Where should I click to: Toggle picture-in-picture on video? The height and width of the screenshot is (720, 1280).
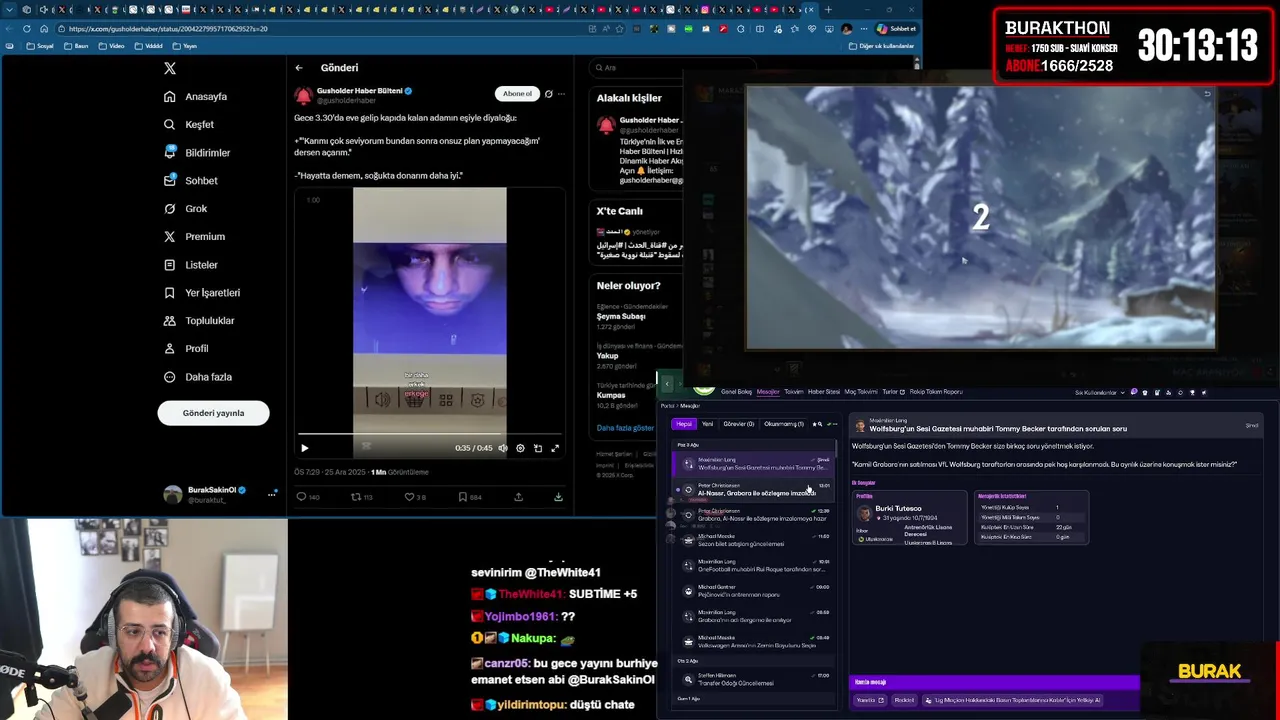(538, 448)
